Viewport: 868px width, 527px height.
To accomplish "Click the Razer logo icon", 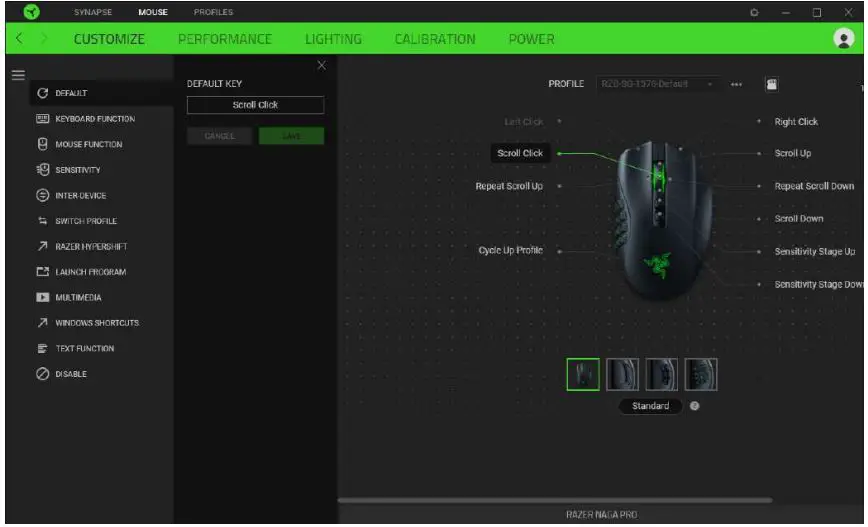I will tap(32, 12).
